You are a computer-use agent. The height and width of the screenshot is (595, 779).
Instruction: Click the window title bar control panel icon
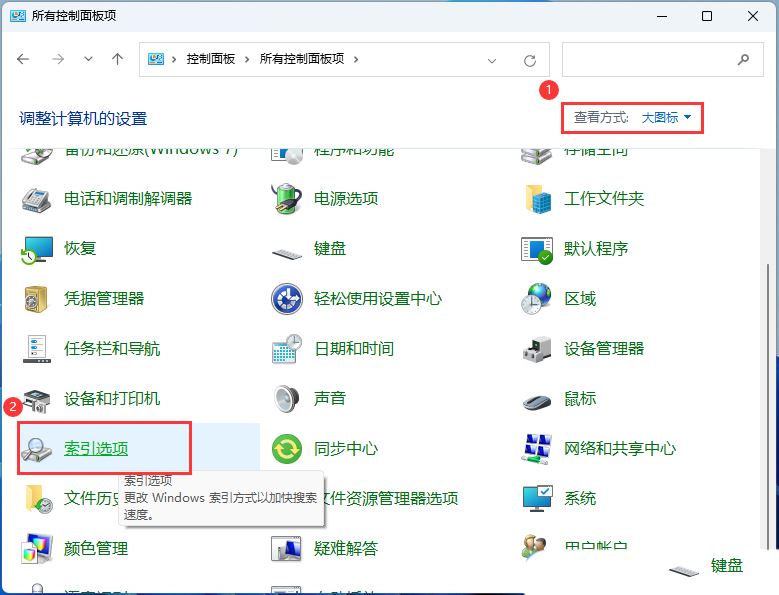pyautogui.click(x=18, y=16)
